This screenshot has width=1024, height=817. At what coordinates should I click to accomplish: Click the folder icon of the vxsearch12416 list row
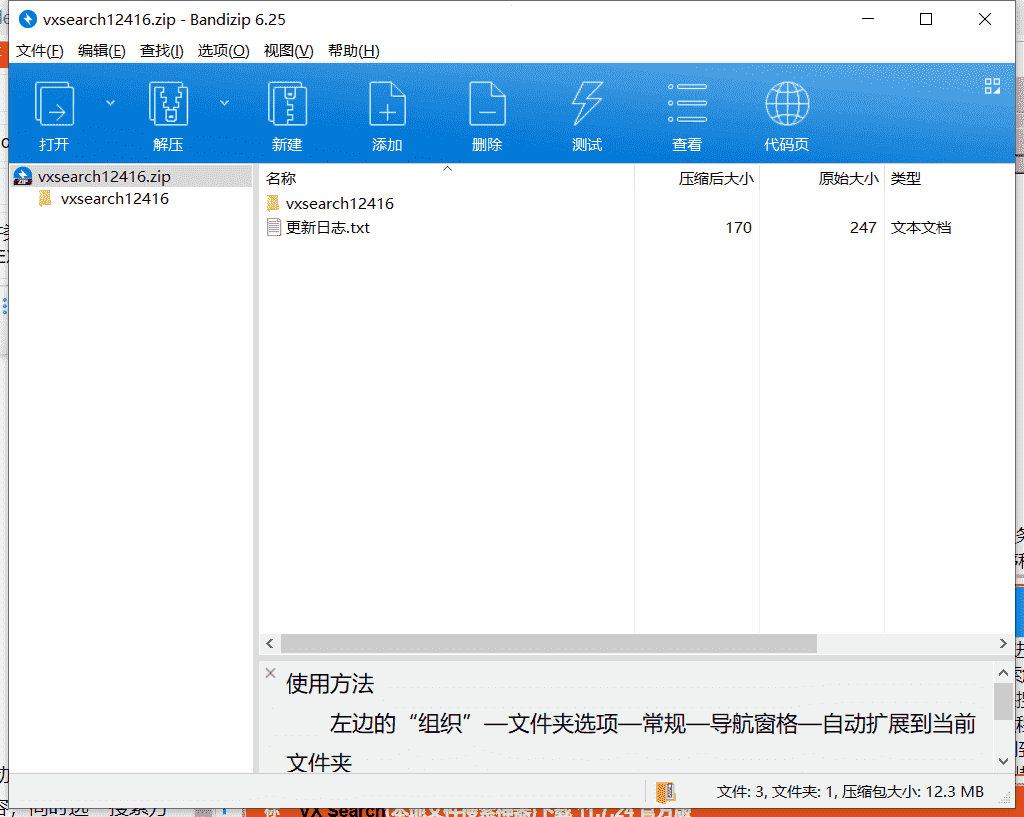(x=274, y=203)
